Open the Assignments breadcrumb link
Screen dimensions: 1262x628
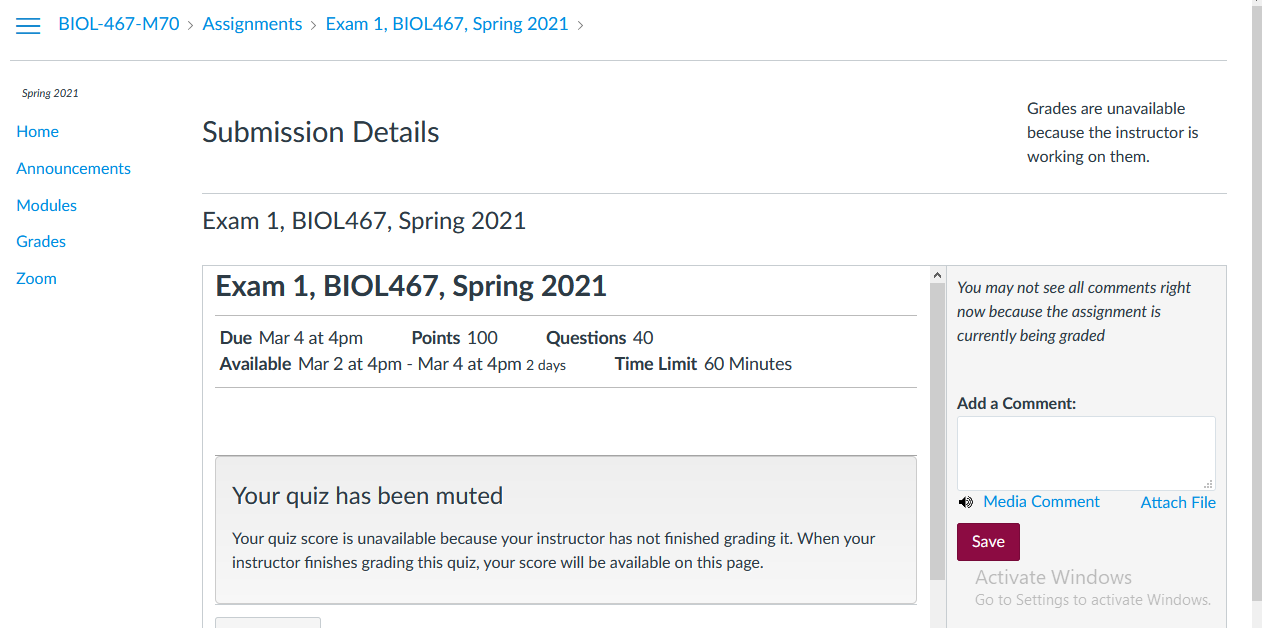[x=252, y=24]
